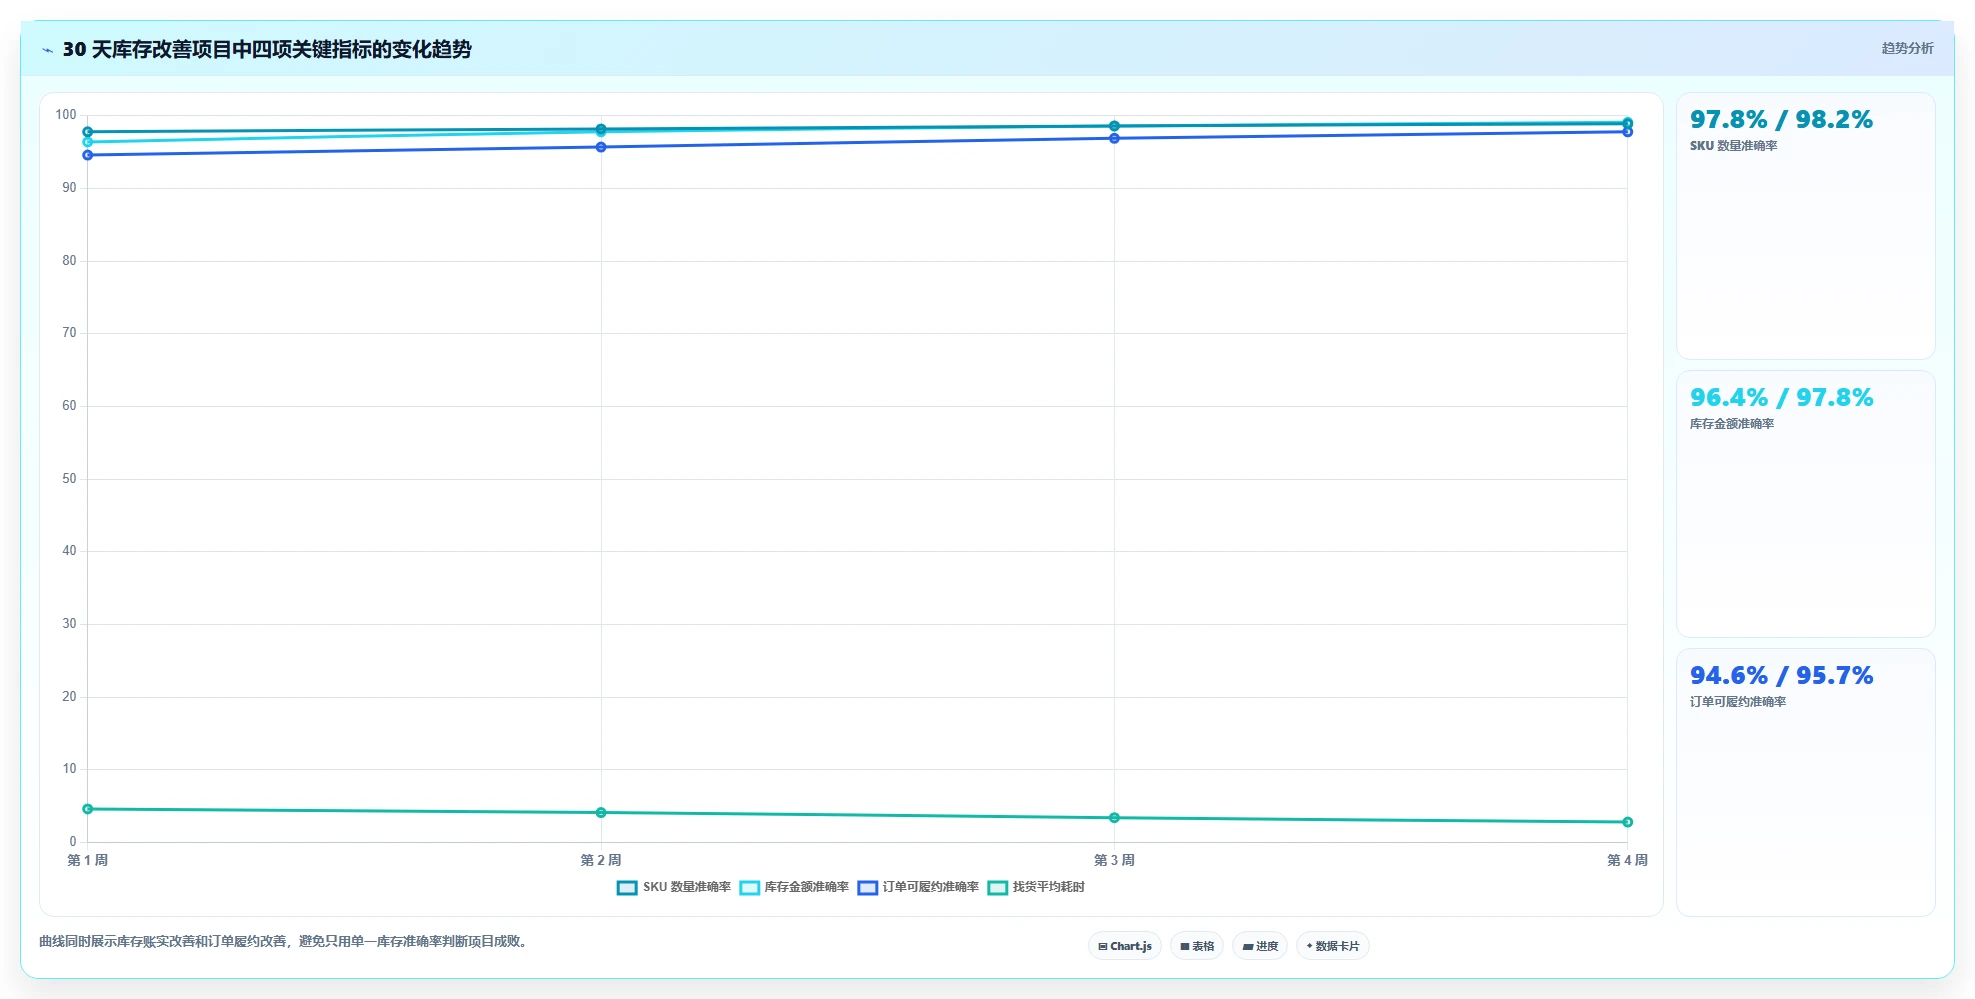Click the 第 1 周 axis label
1975x999 pixels.
[x=88, y=860]
